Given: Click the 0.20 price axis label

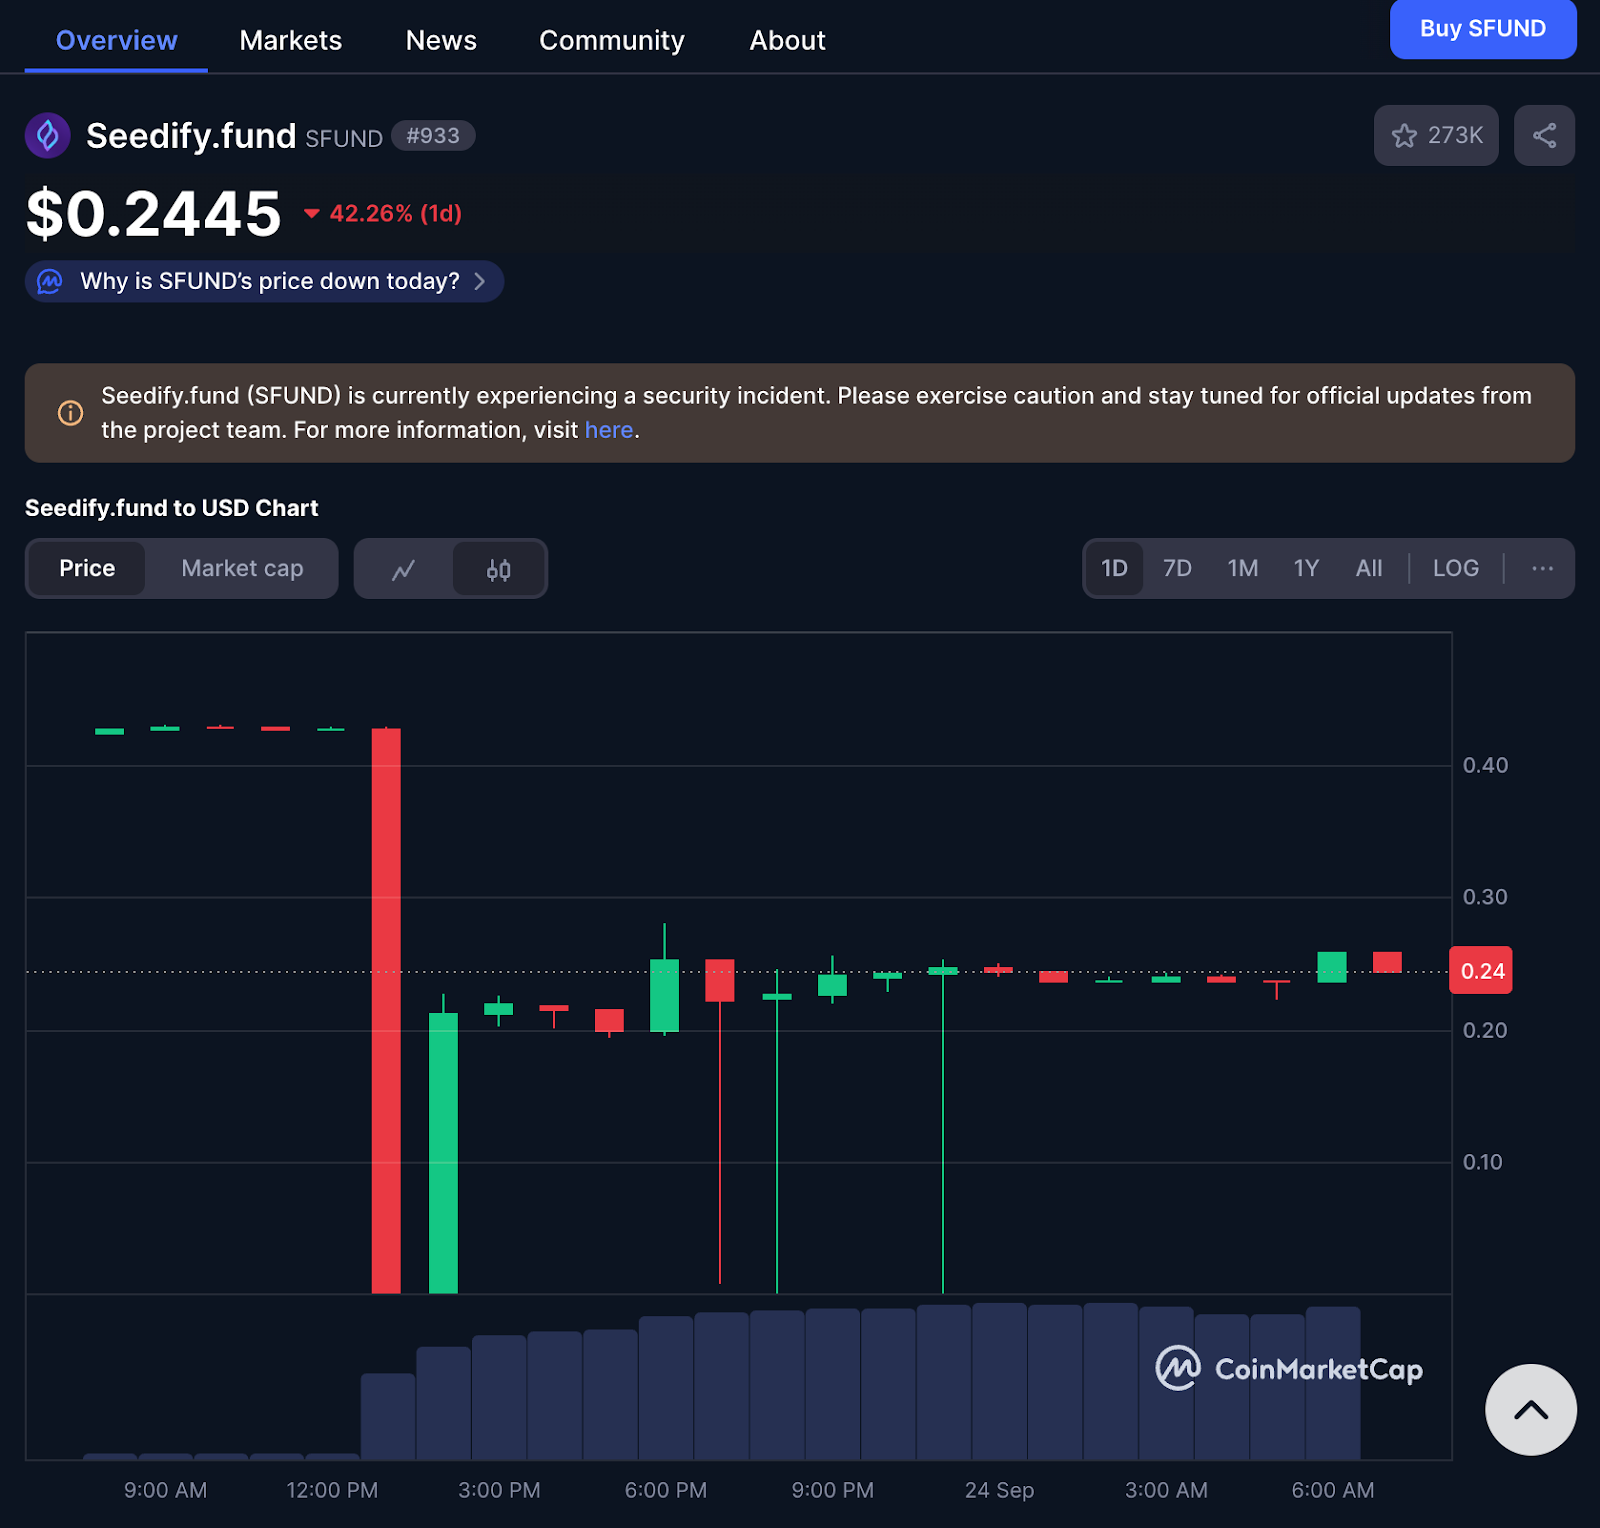Looking at the screenshot, I should tap(1485, 1030).
